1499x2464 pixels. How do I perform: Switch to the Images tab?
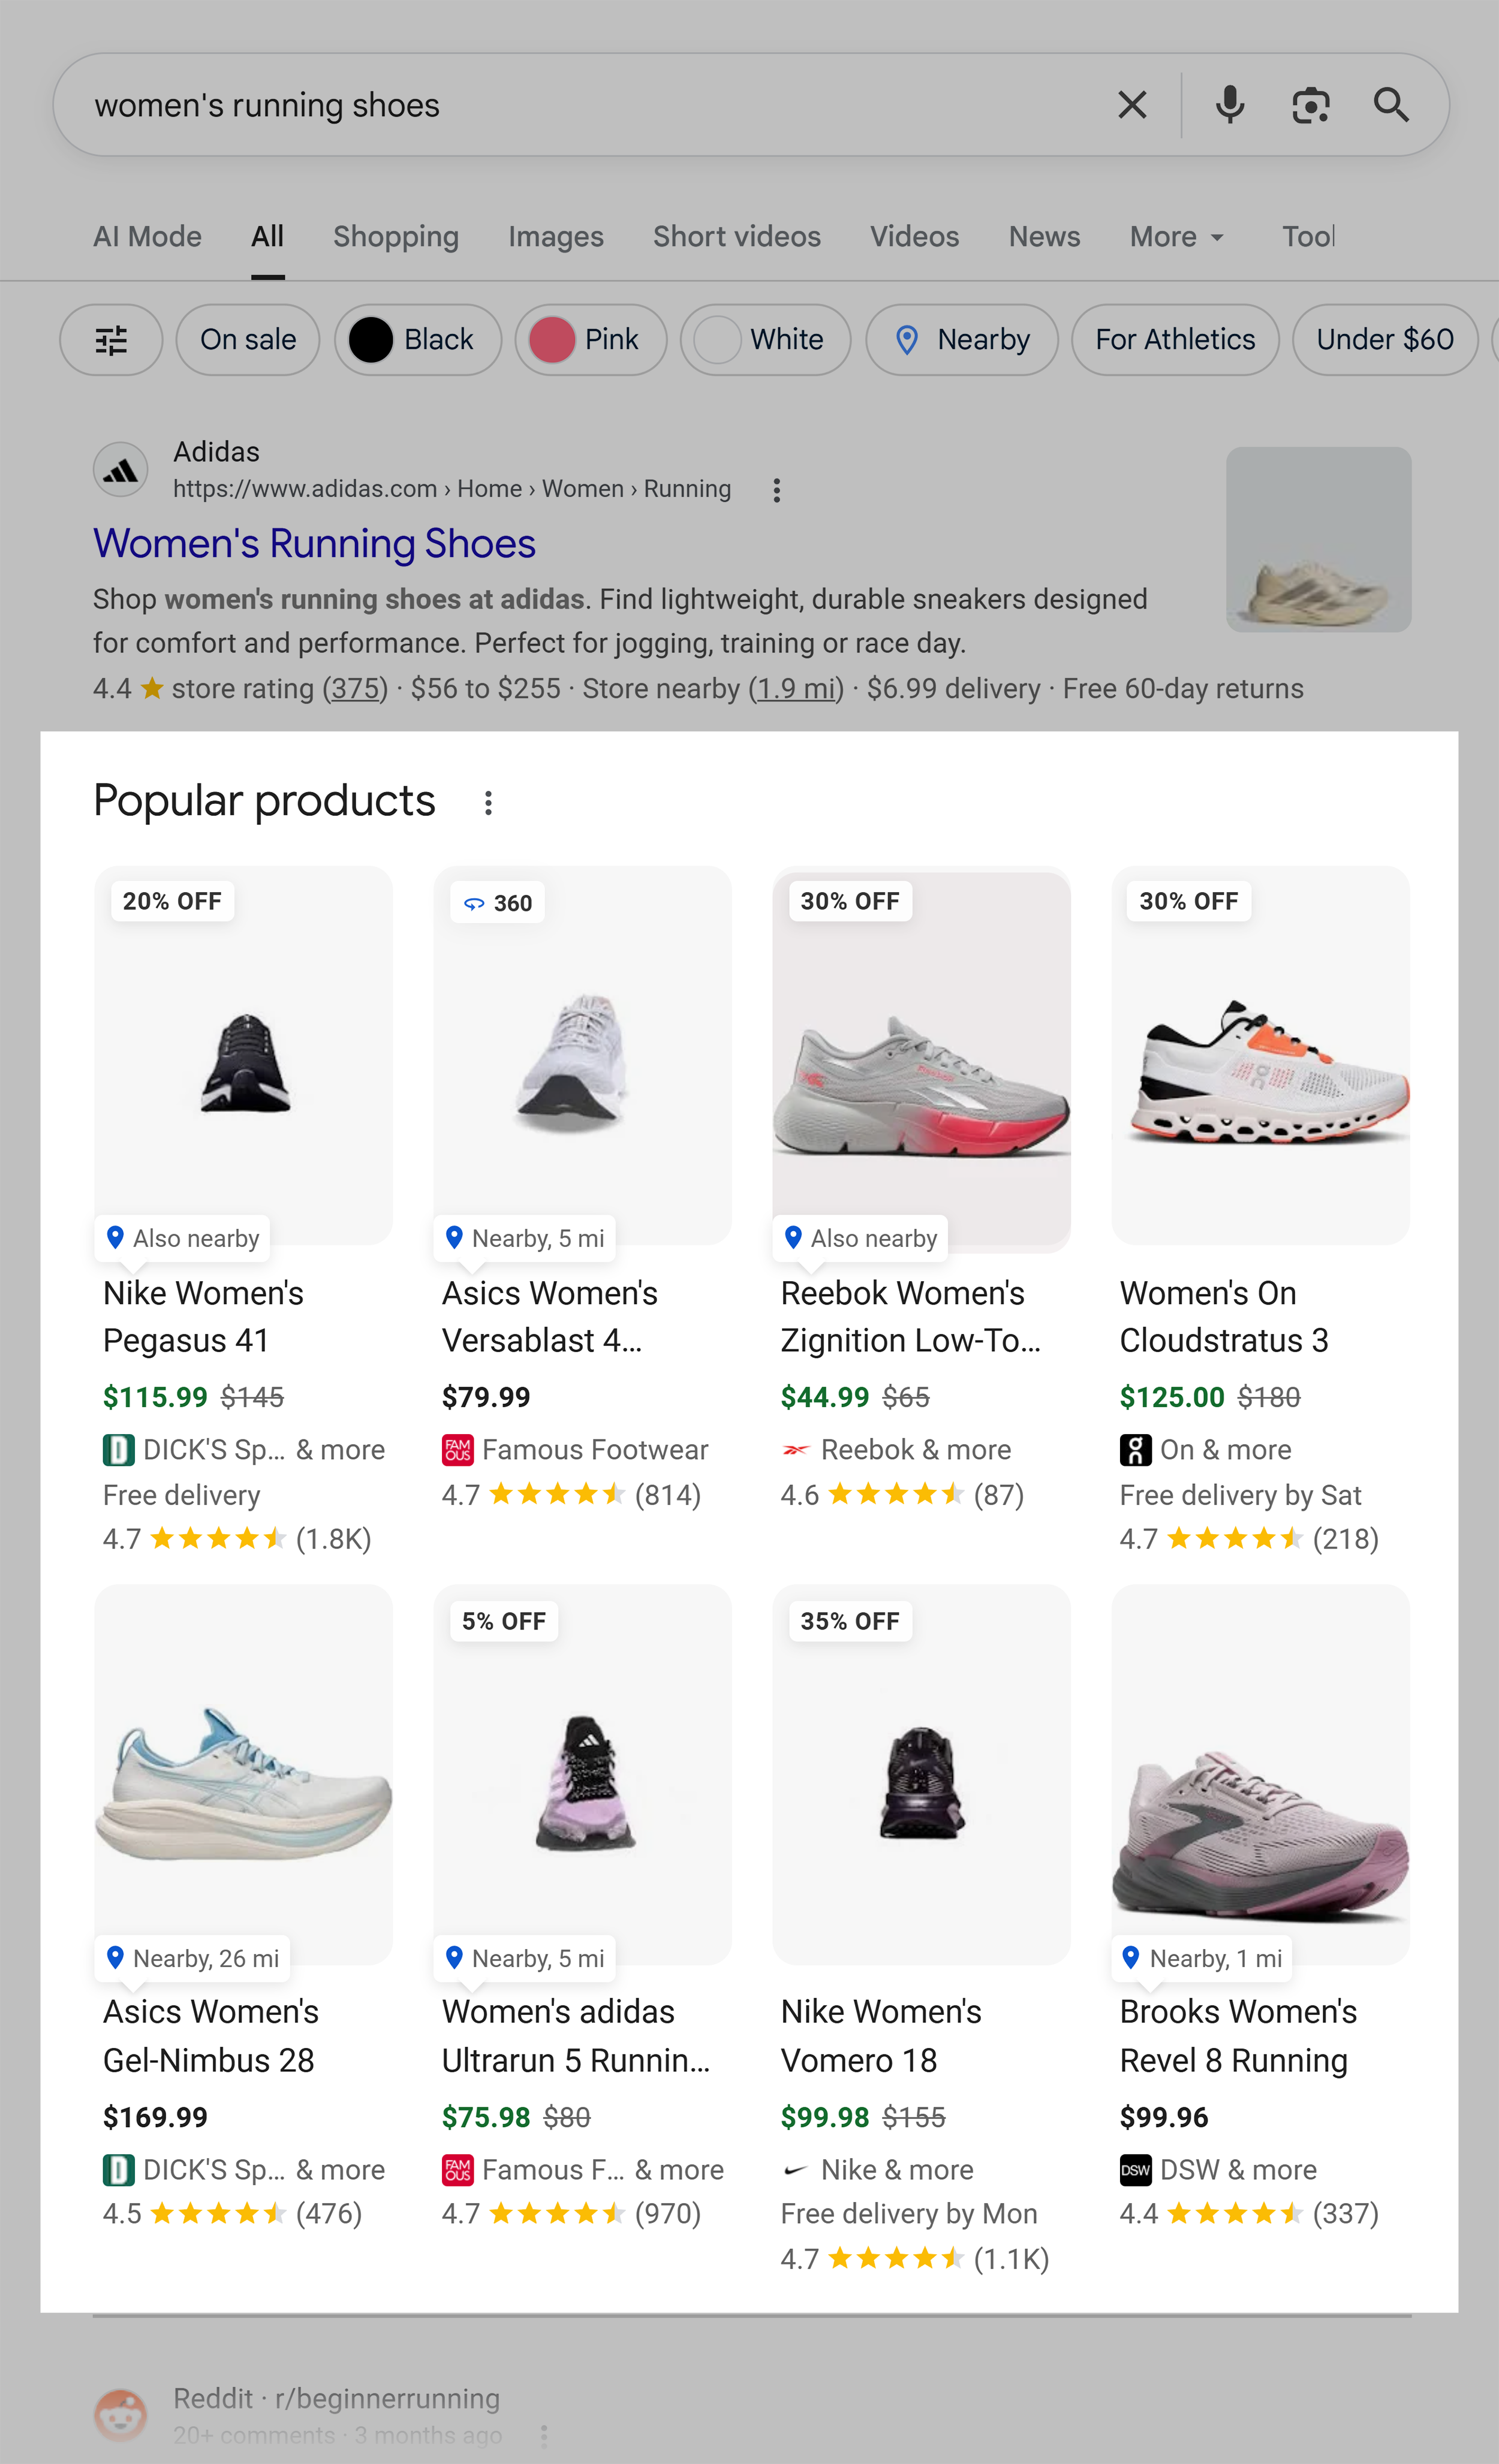click(555, 237)
